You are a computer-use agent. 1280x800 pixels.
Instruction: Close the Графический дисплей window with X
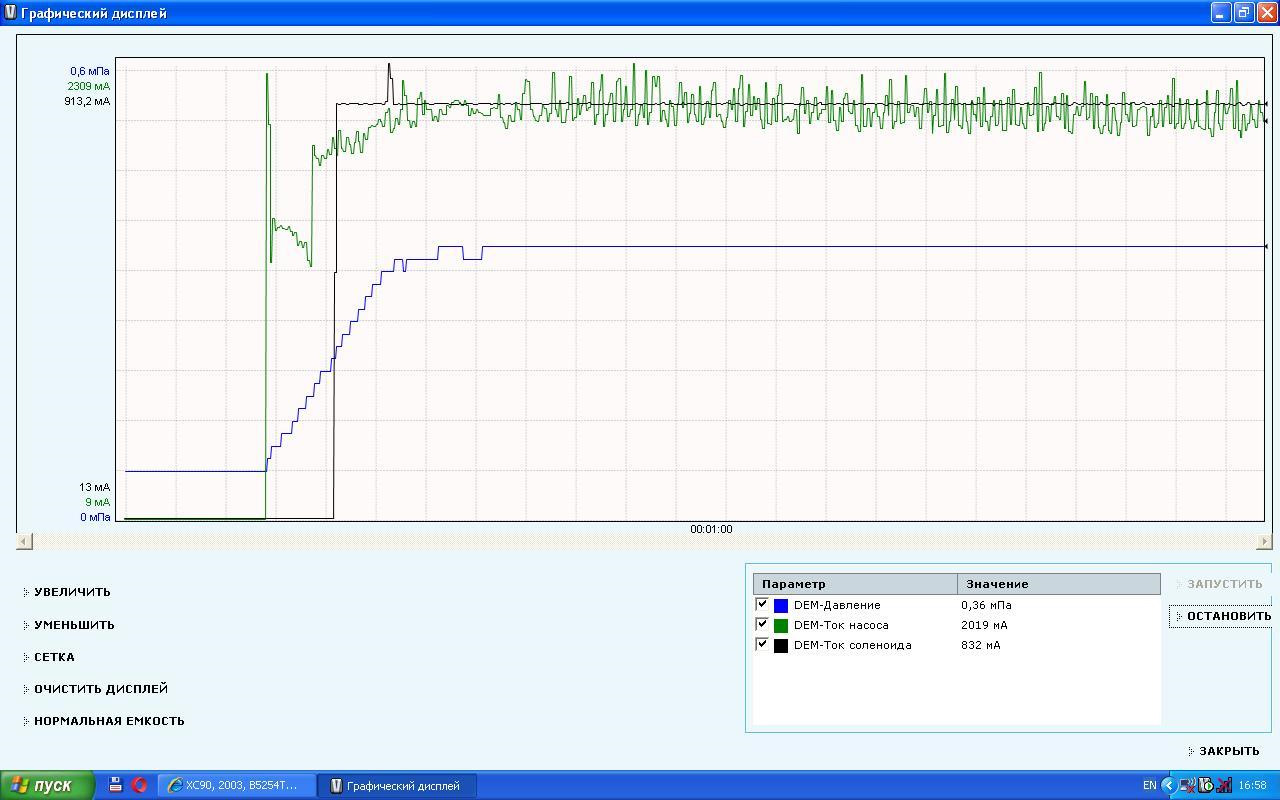pos(1266,12)
